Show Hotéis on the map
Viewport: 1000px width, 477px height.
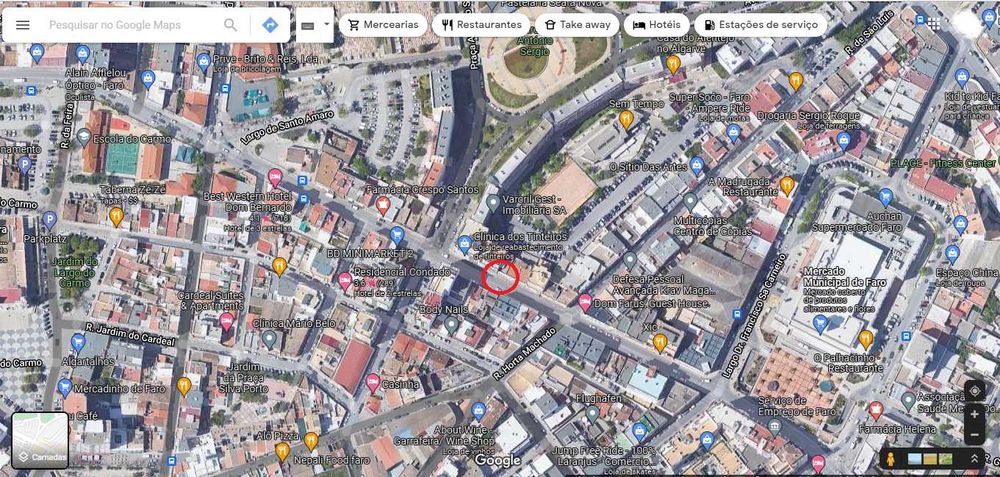656,25
